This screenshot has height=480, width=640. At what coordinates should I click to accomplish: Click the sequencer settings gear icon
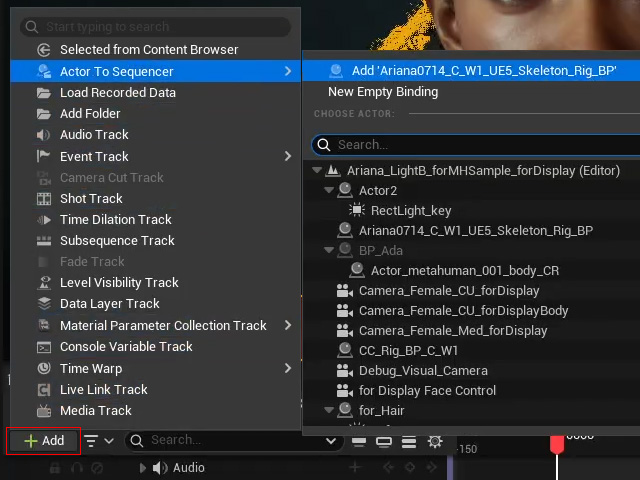pyautogui.click(x=435, y=441)
